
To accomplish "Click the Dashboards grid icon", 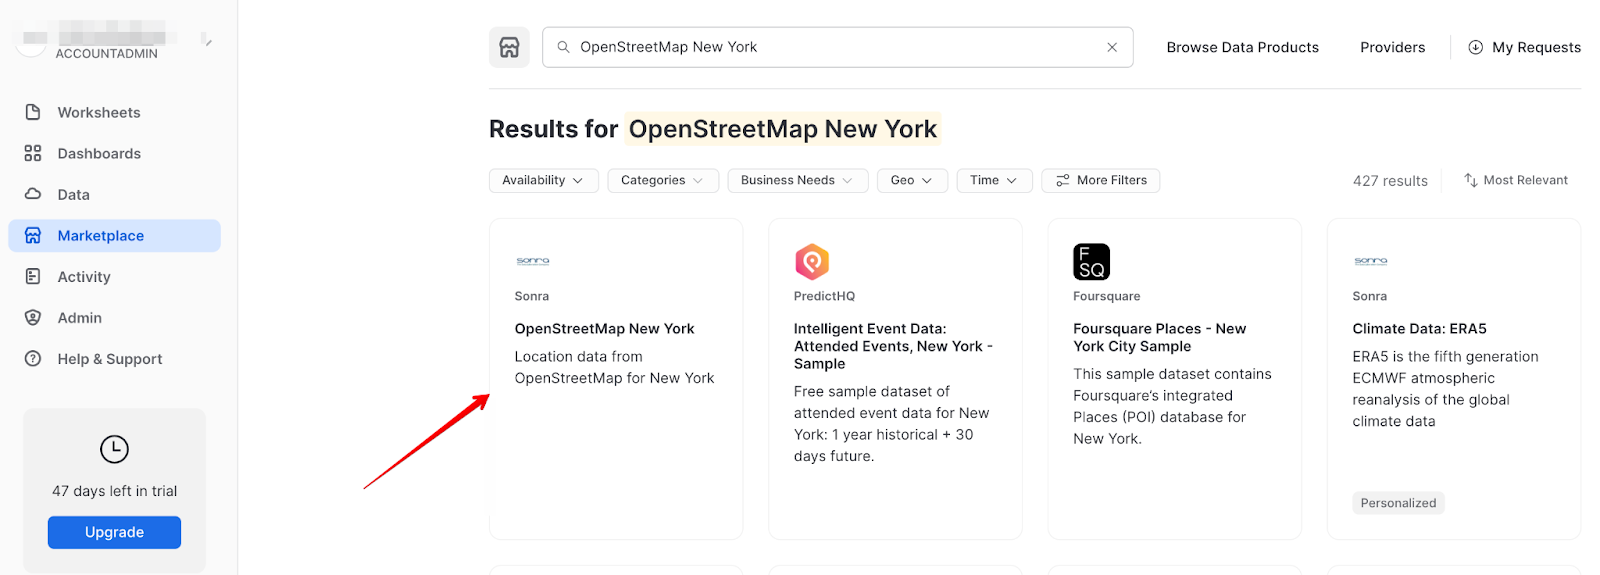I will click(33, 153).
